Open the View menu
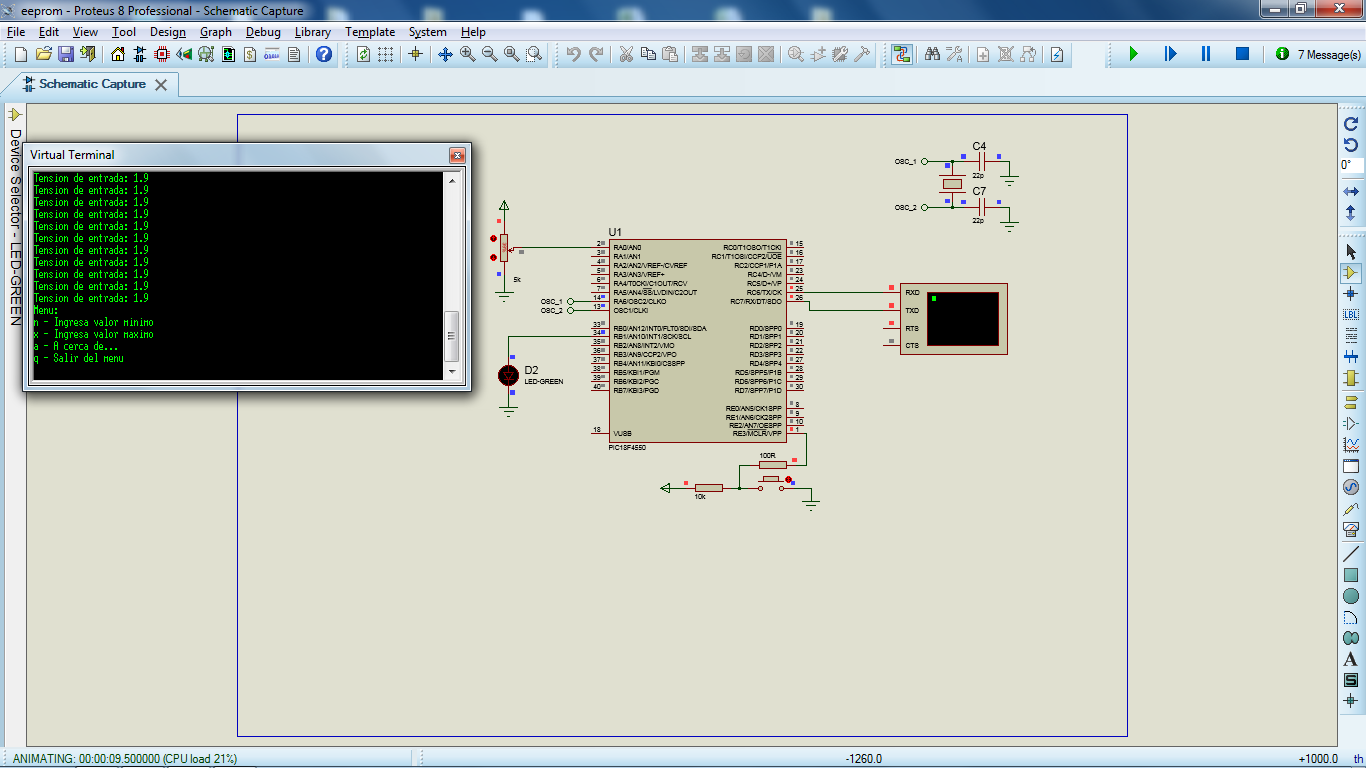Image resolution: width=1366 pixels, height=768 pixels. pos(85,32)
